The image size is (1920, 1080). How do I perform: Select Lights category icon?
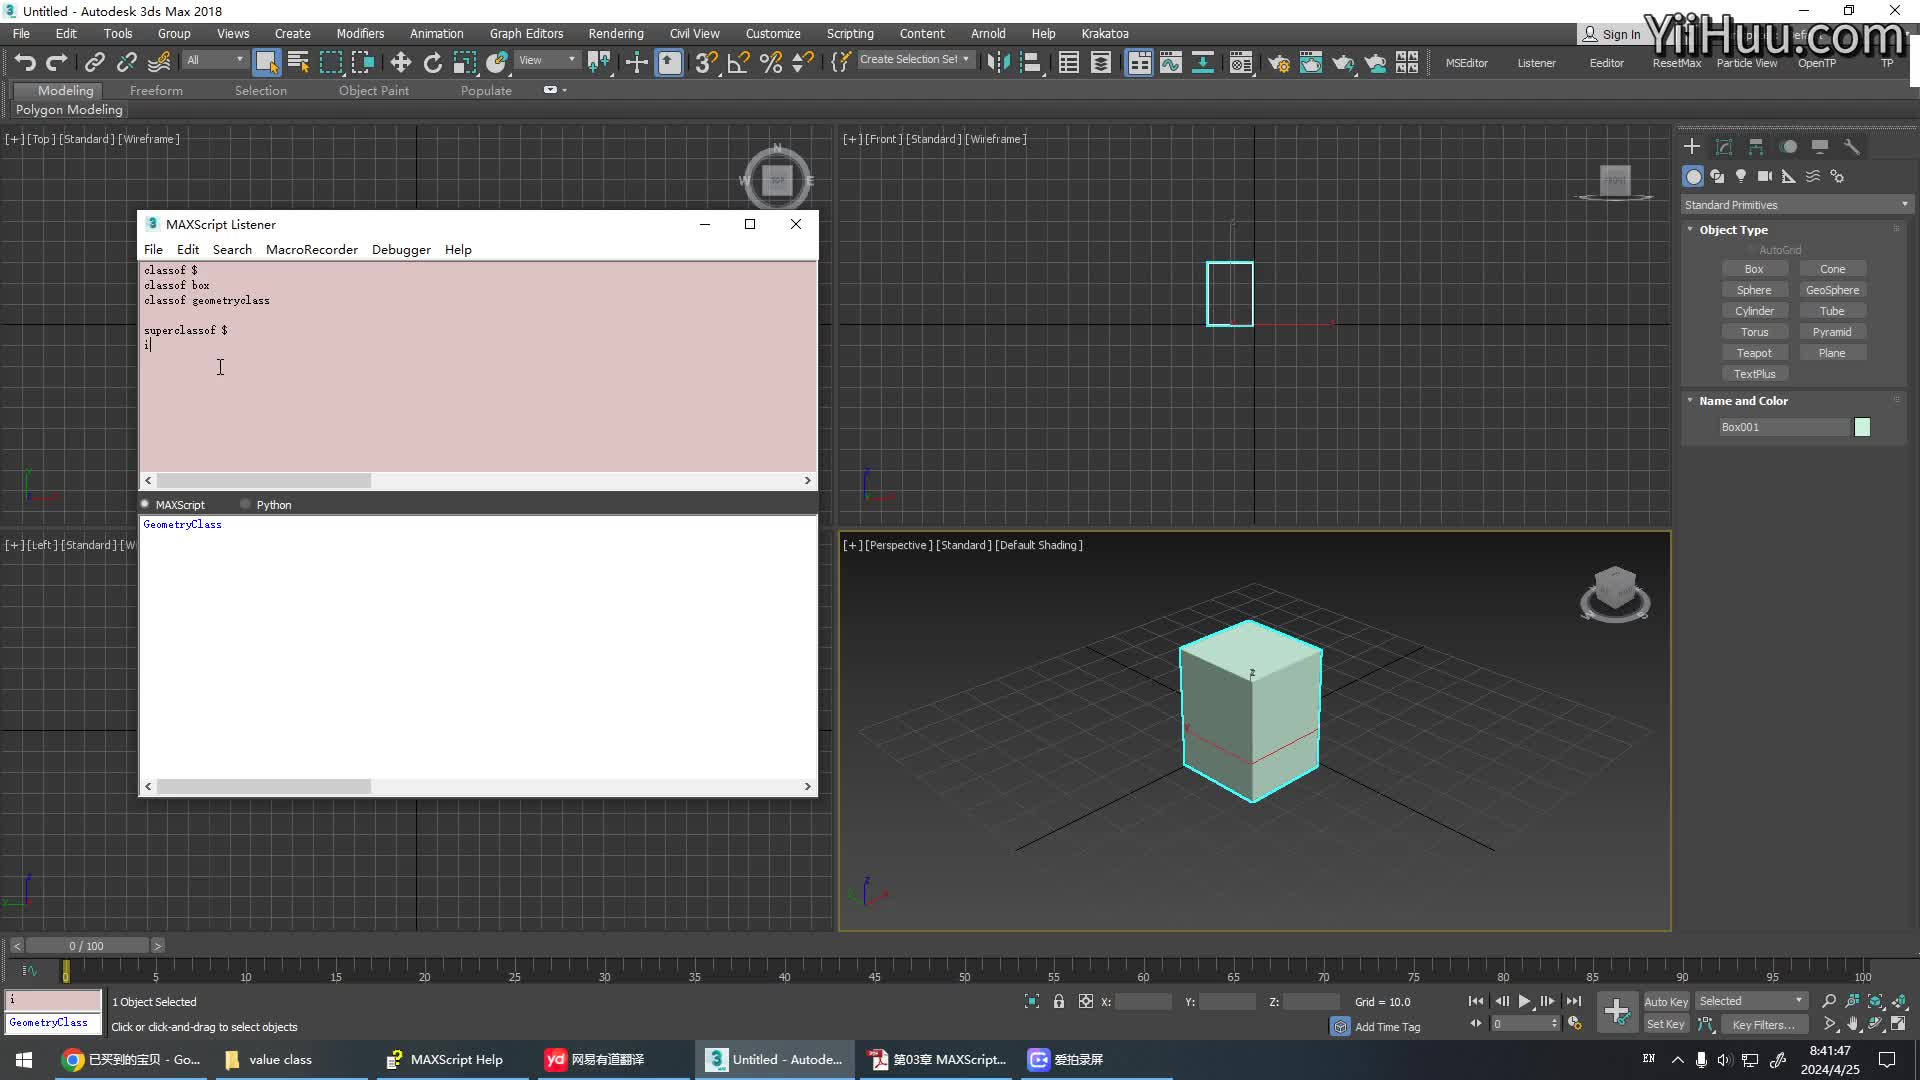[1741, 176]
